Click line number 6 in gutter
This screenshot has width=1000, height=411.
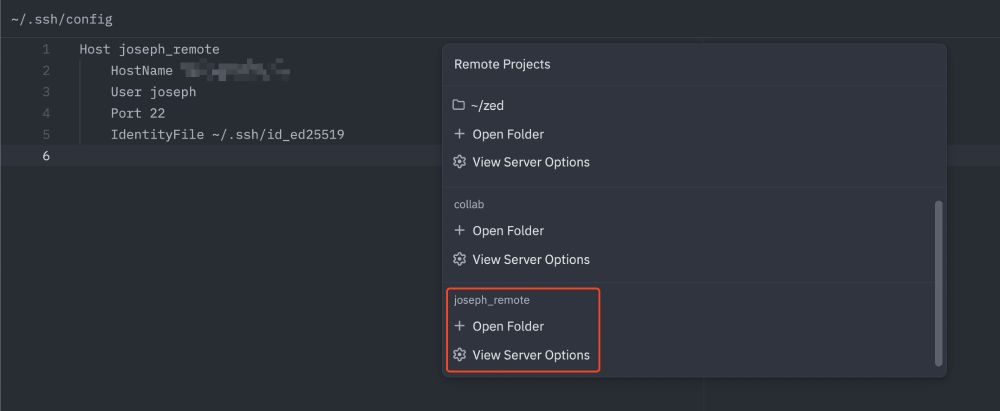point(46,156)
